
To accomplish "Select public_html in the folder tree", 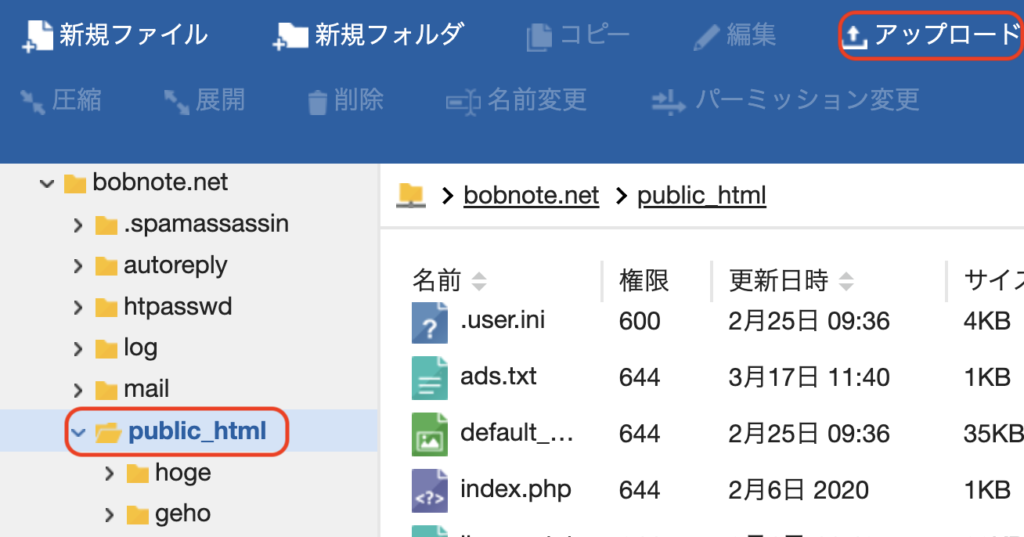I will [197, 431].
